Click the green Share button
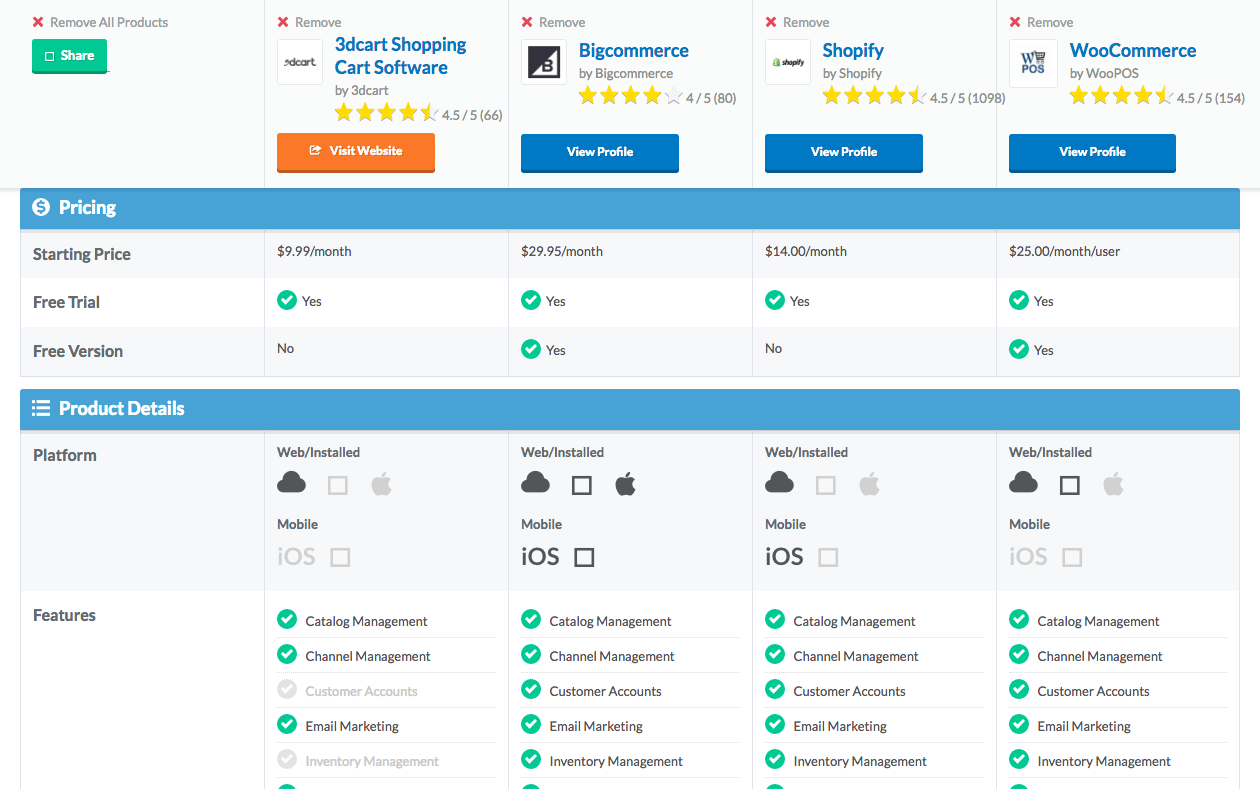 [69, 55]
